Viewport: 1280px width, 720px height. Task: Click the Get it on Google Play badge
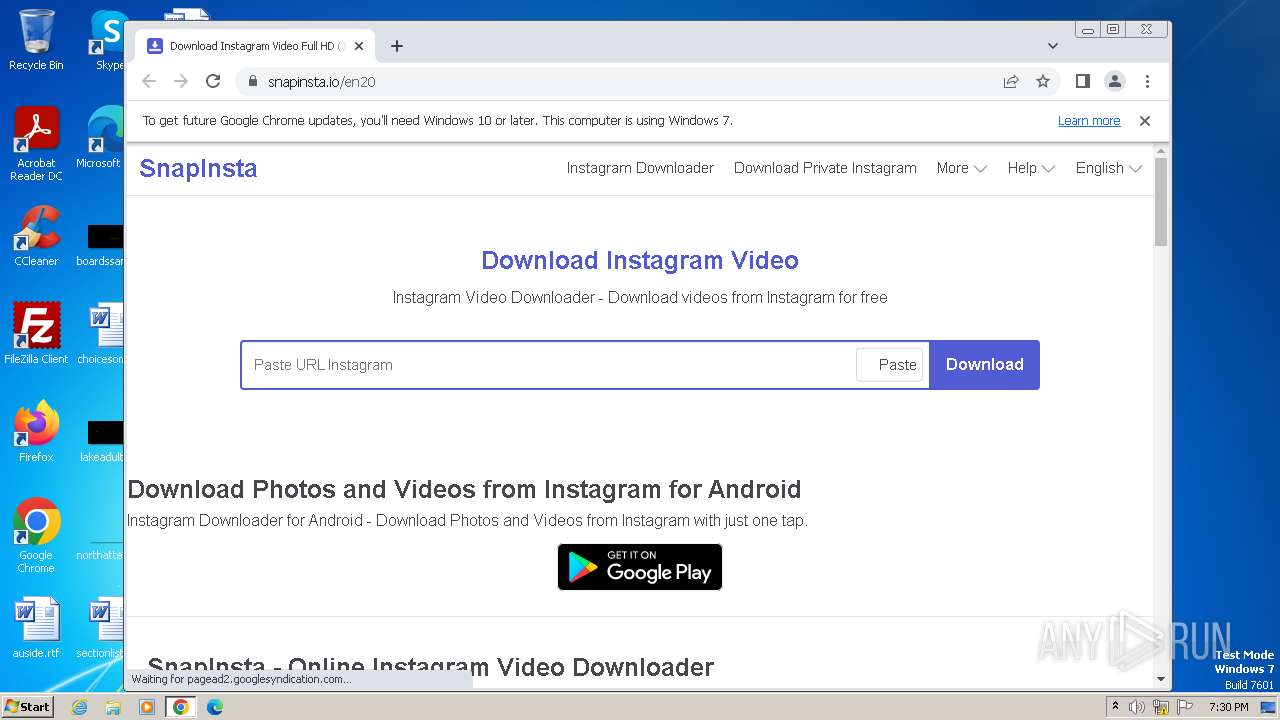tap(640, 567)
